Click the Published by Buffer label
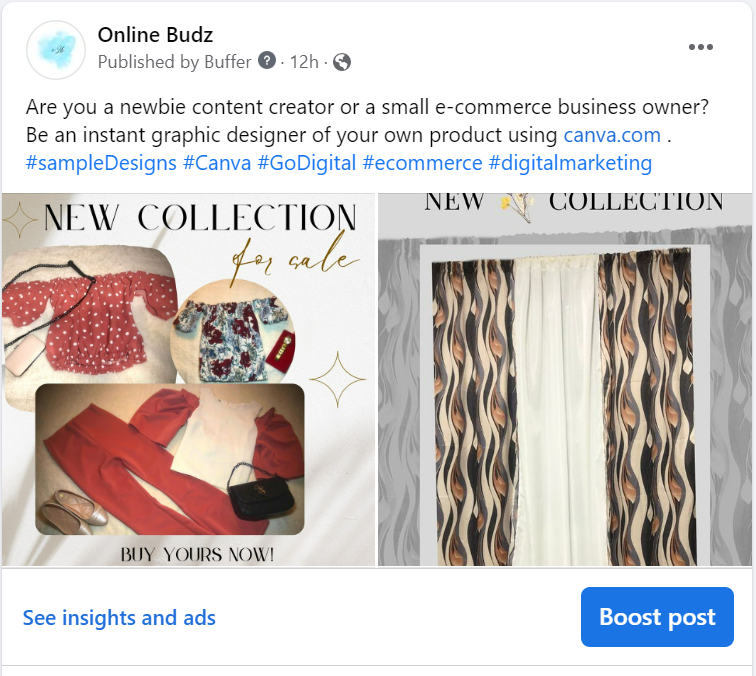Screen dimensions: 756x676 [176, 62]
